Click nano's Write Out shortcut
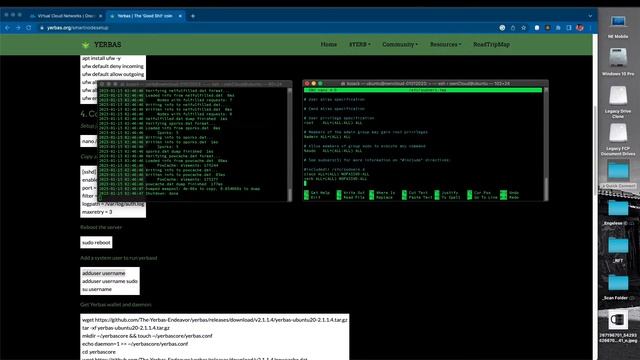The height and width of the screenshot is (360, 640). 351,193
